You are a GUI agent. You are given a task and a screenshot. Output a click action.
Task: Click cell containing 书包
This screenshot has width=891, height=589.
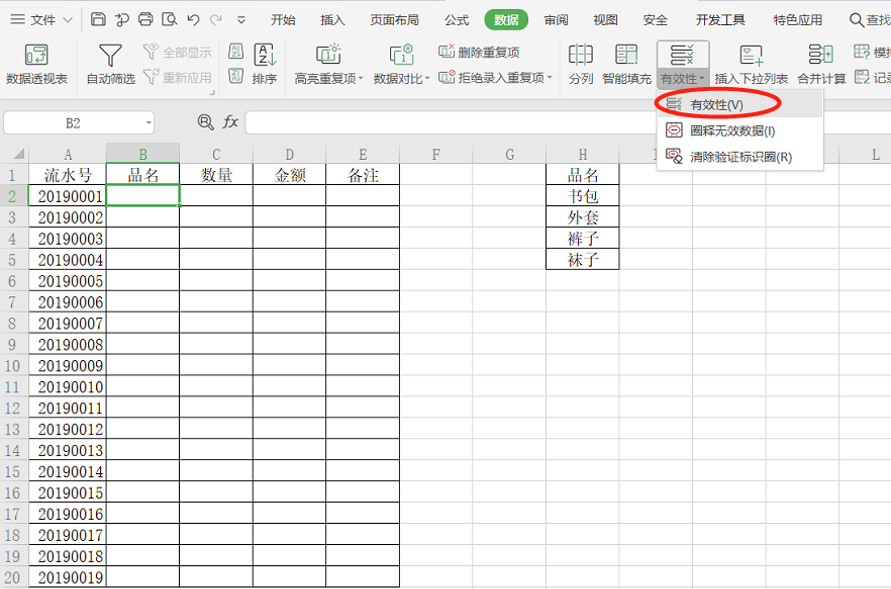coord(582,196)
